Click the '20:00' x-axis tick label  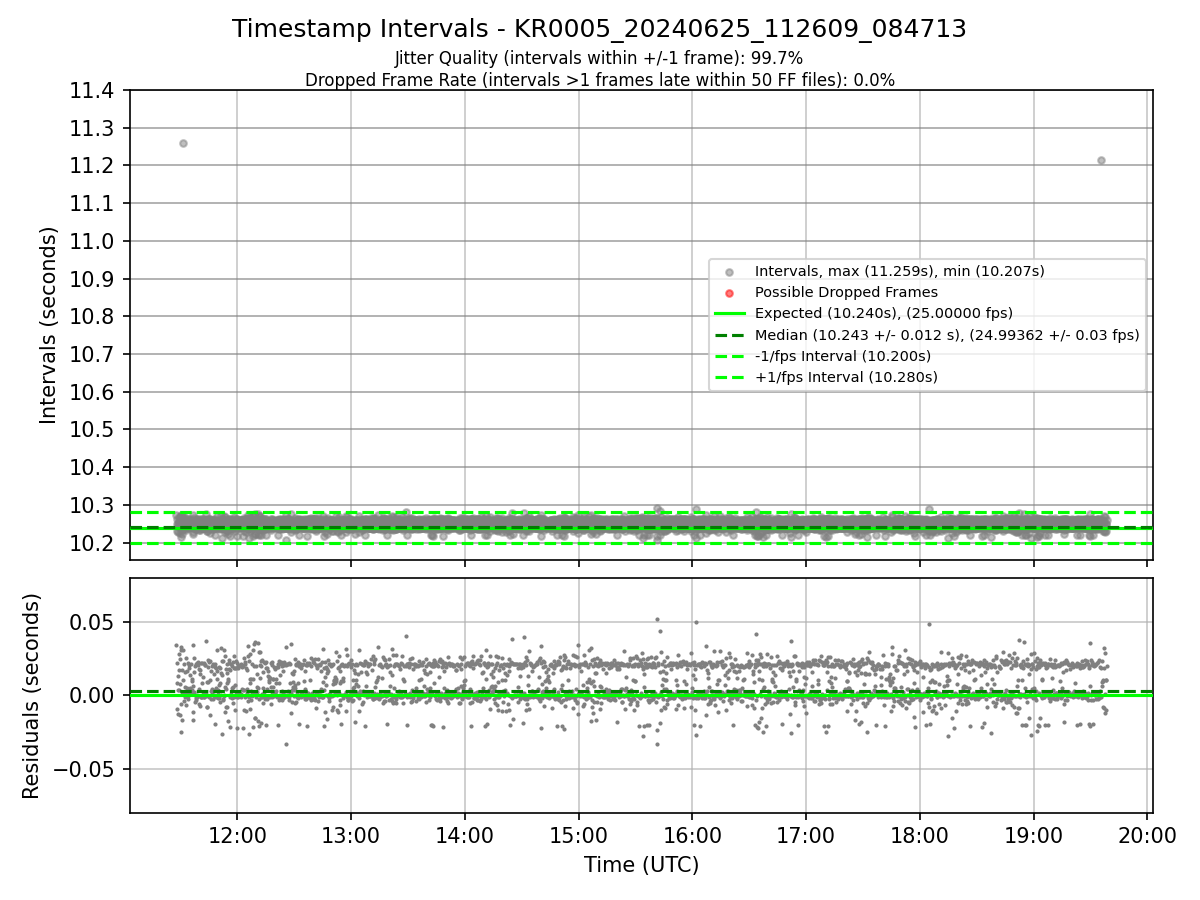pos(1147,834)
